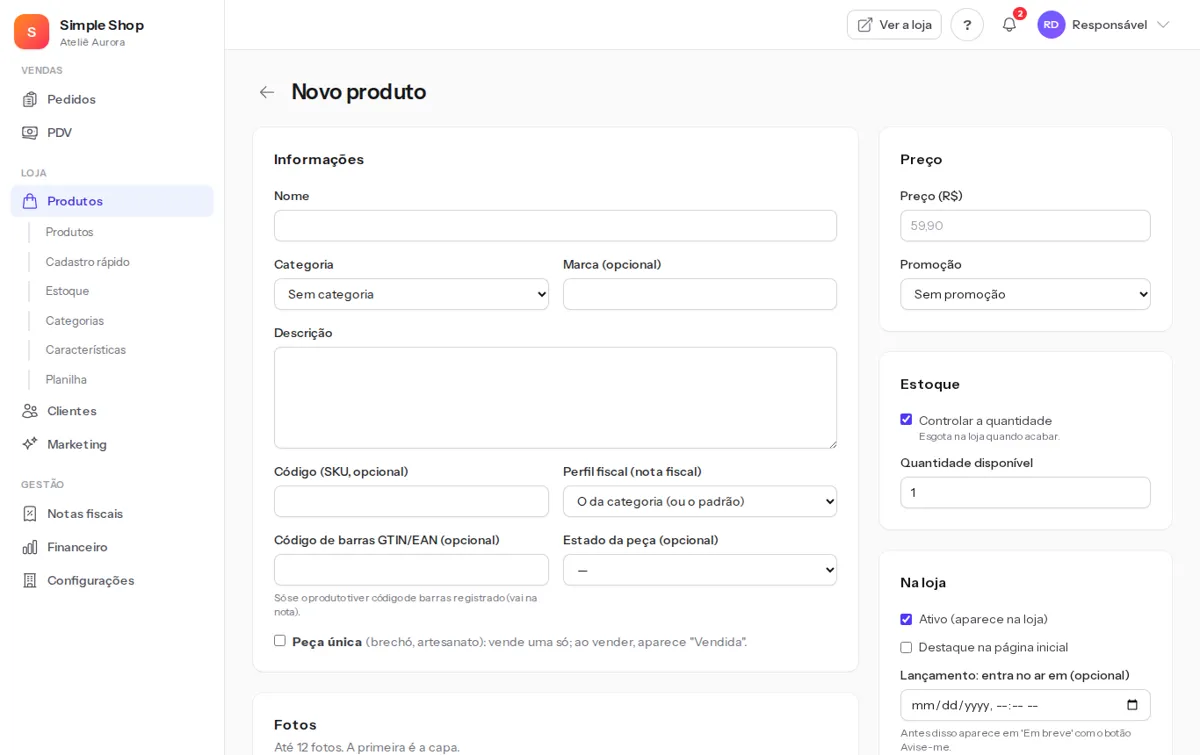Click the Pedidos clipboard icon
This screenshot has width=1200, height=755.
click(x=30, y=99)
